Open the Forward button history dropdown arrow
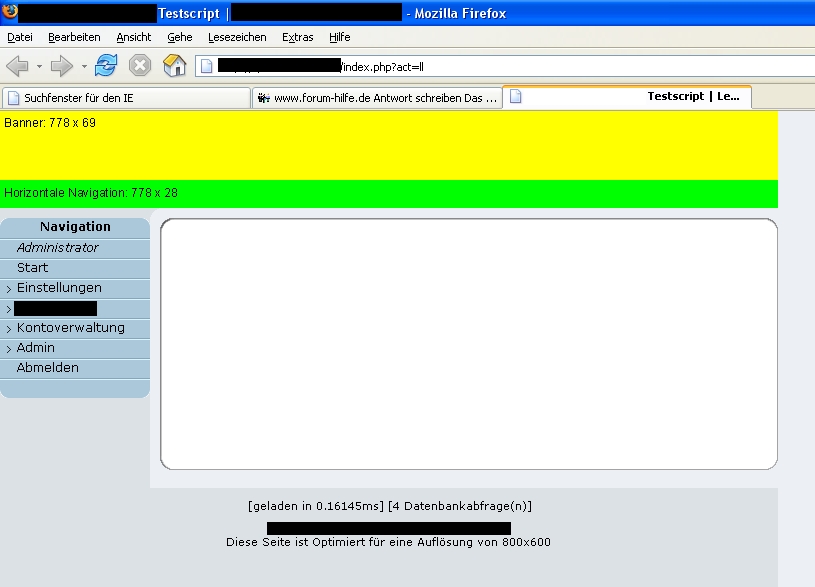The height and width of the screenshot is (587, 815). click(84, 67)
